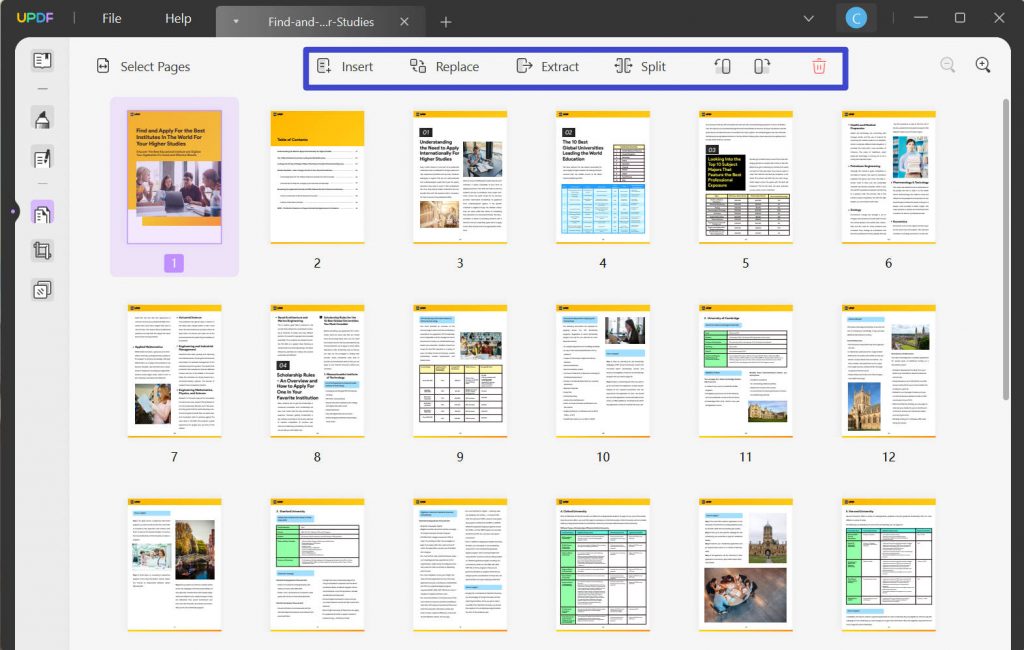Rotate pages left using the toolbar icon
Viewport: 1024px width, 650px height.
(x=722, y=66)
